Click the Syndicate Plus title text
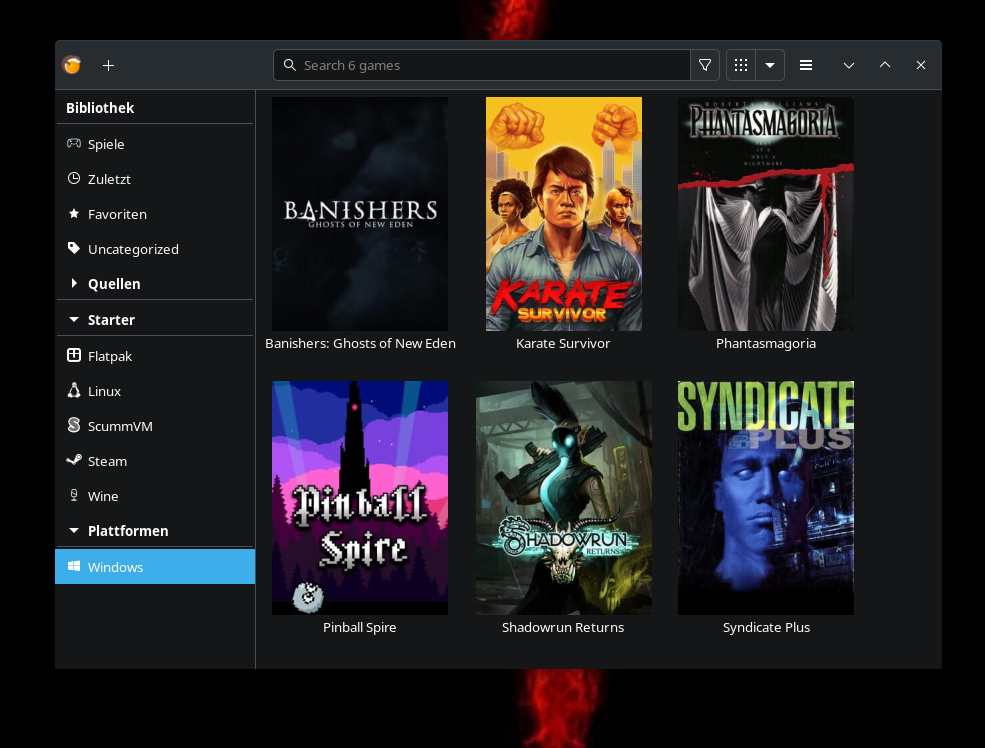Screen dimensions: 985x748 [x=766, y=627]
